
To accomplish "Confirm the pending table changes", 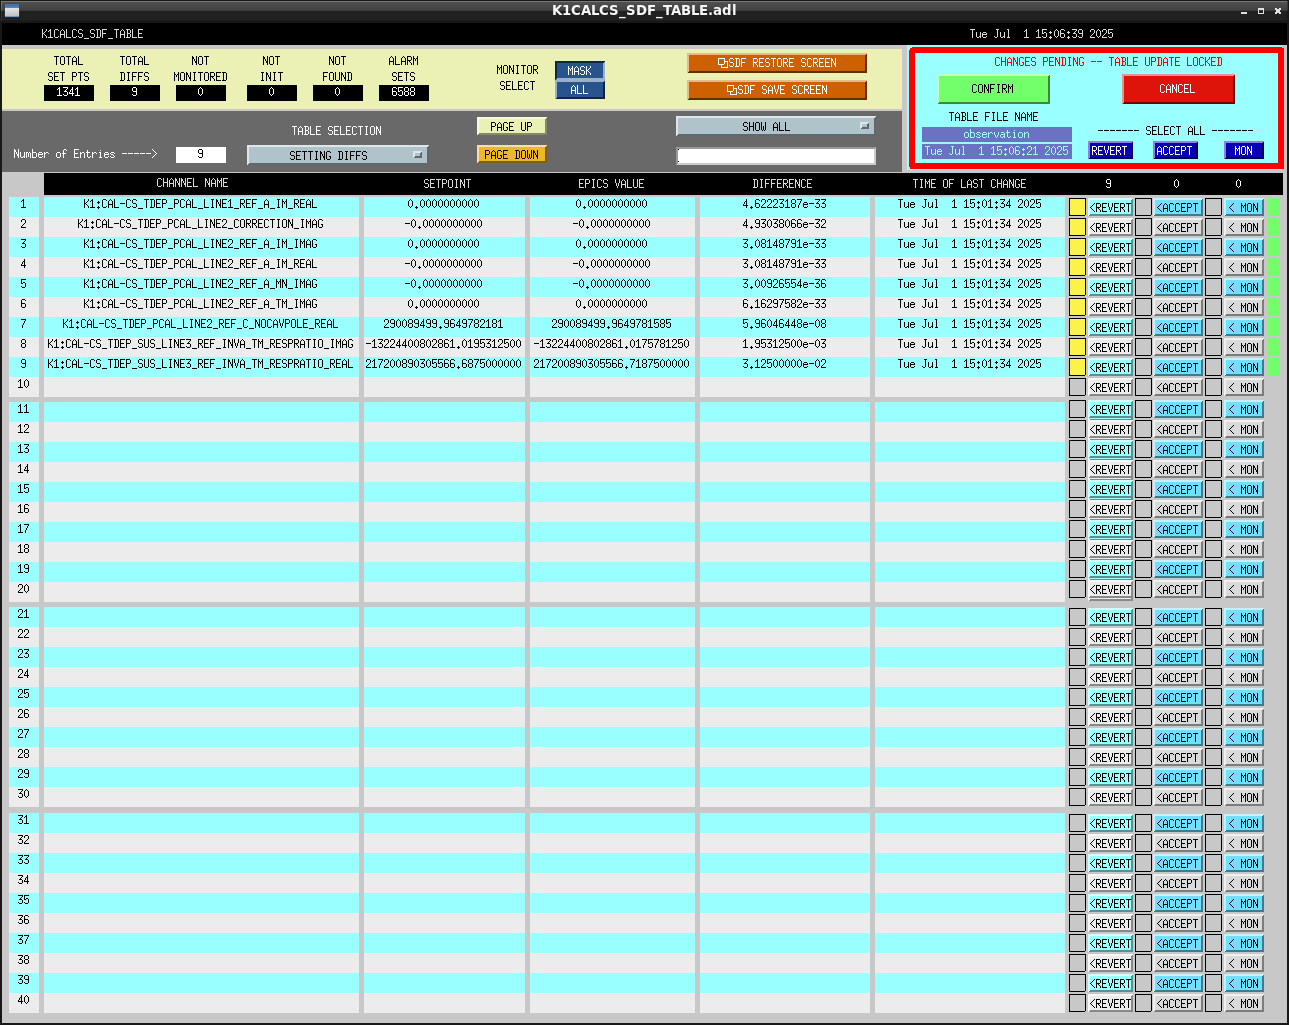I will 993,89.
